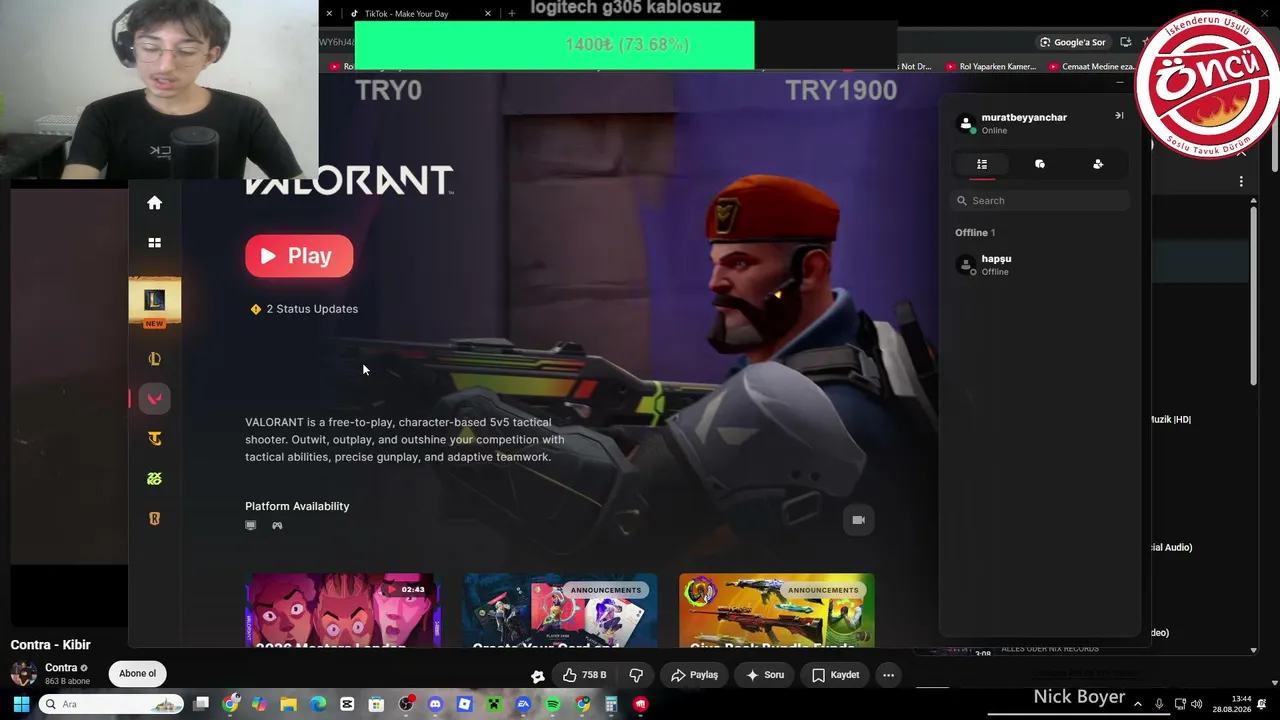Image resolution: width=1280 pixels, height=720 pixels.
Task: Click the YouTube playlist panel scrollbar
Action: coord(1254,295)
